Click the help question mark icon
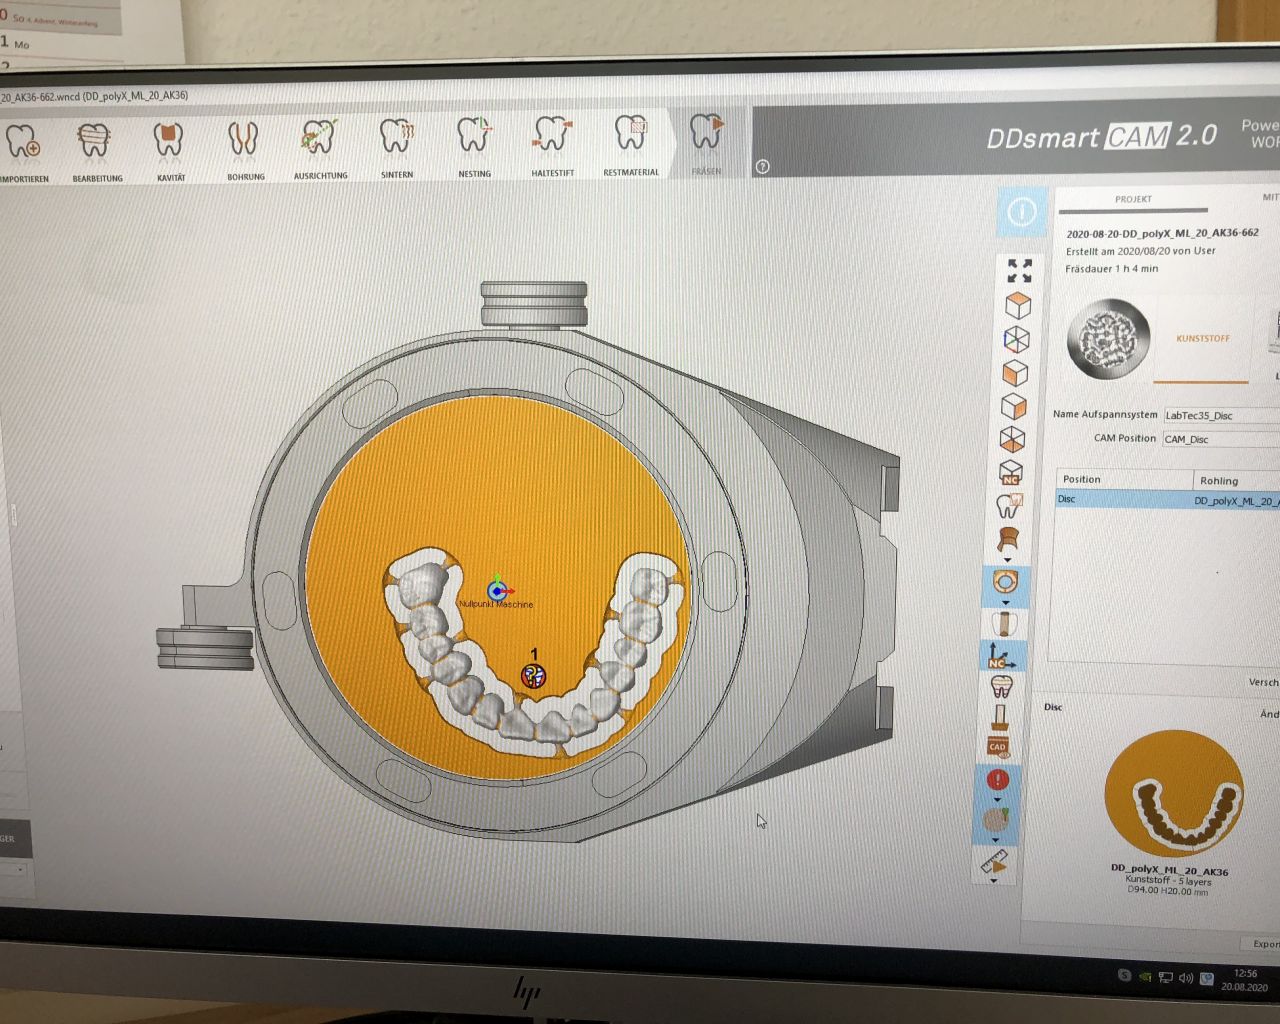The width and height of the screenshot is (1280, 1024). (763, 167)
